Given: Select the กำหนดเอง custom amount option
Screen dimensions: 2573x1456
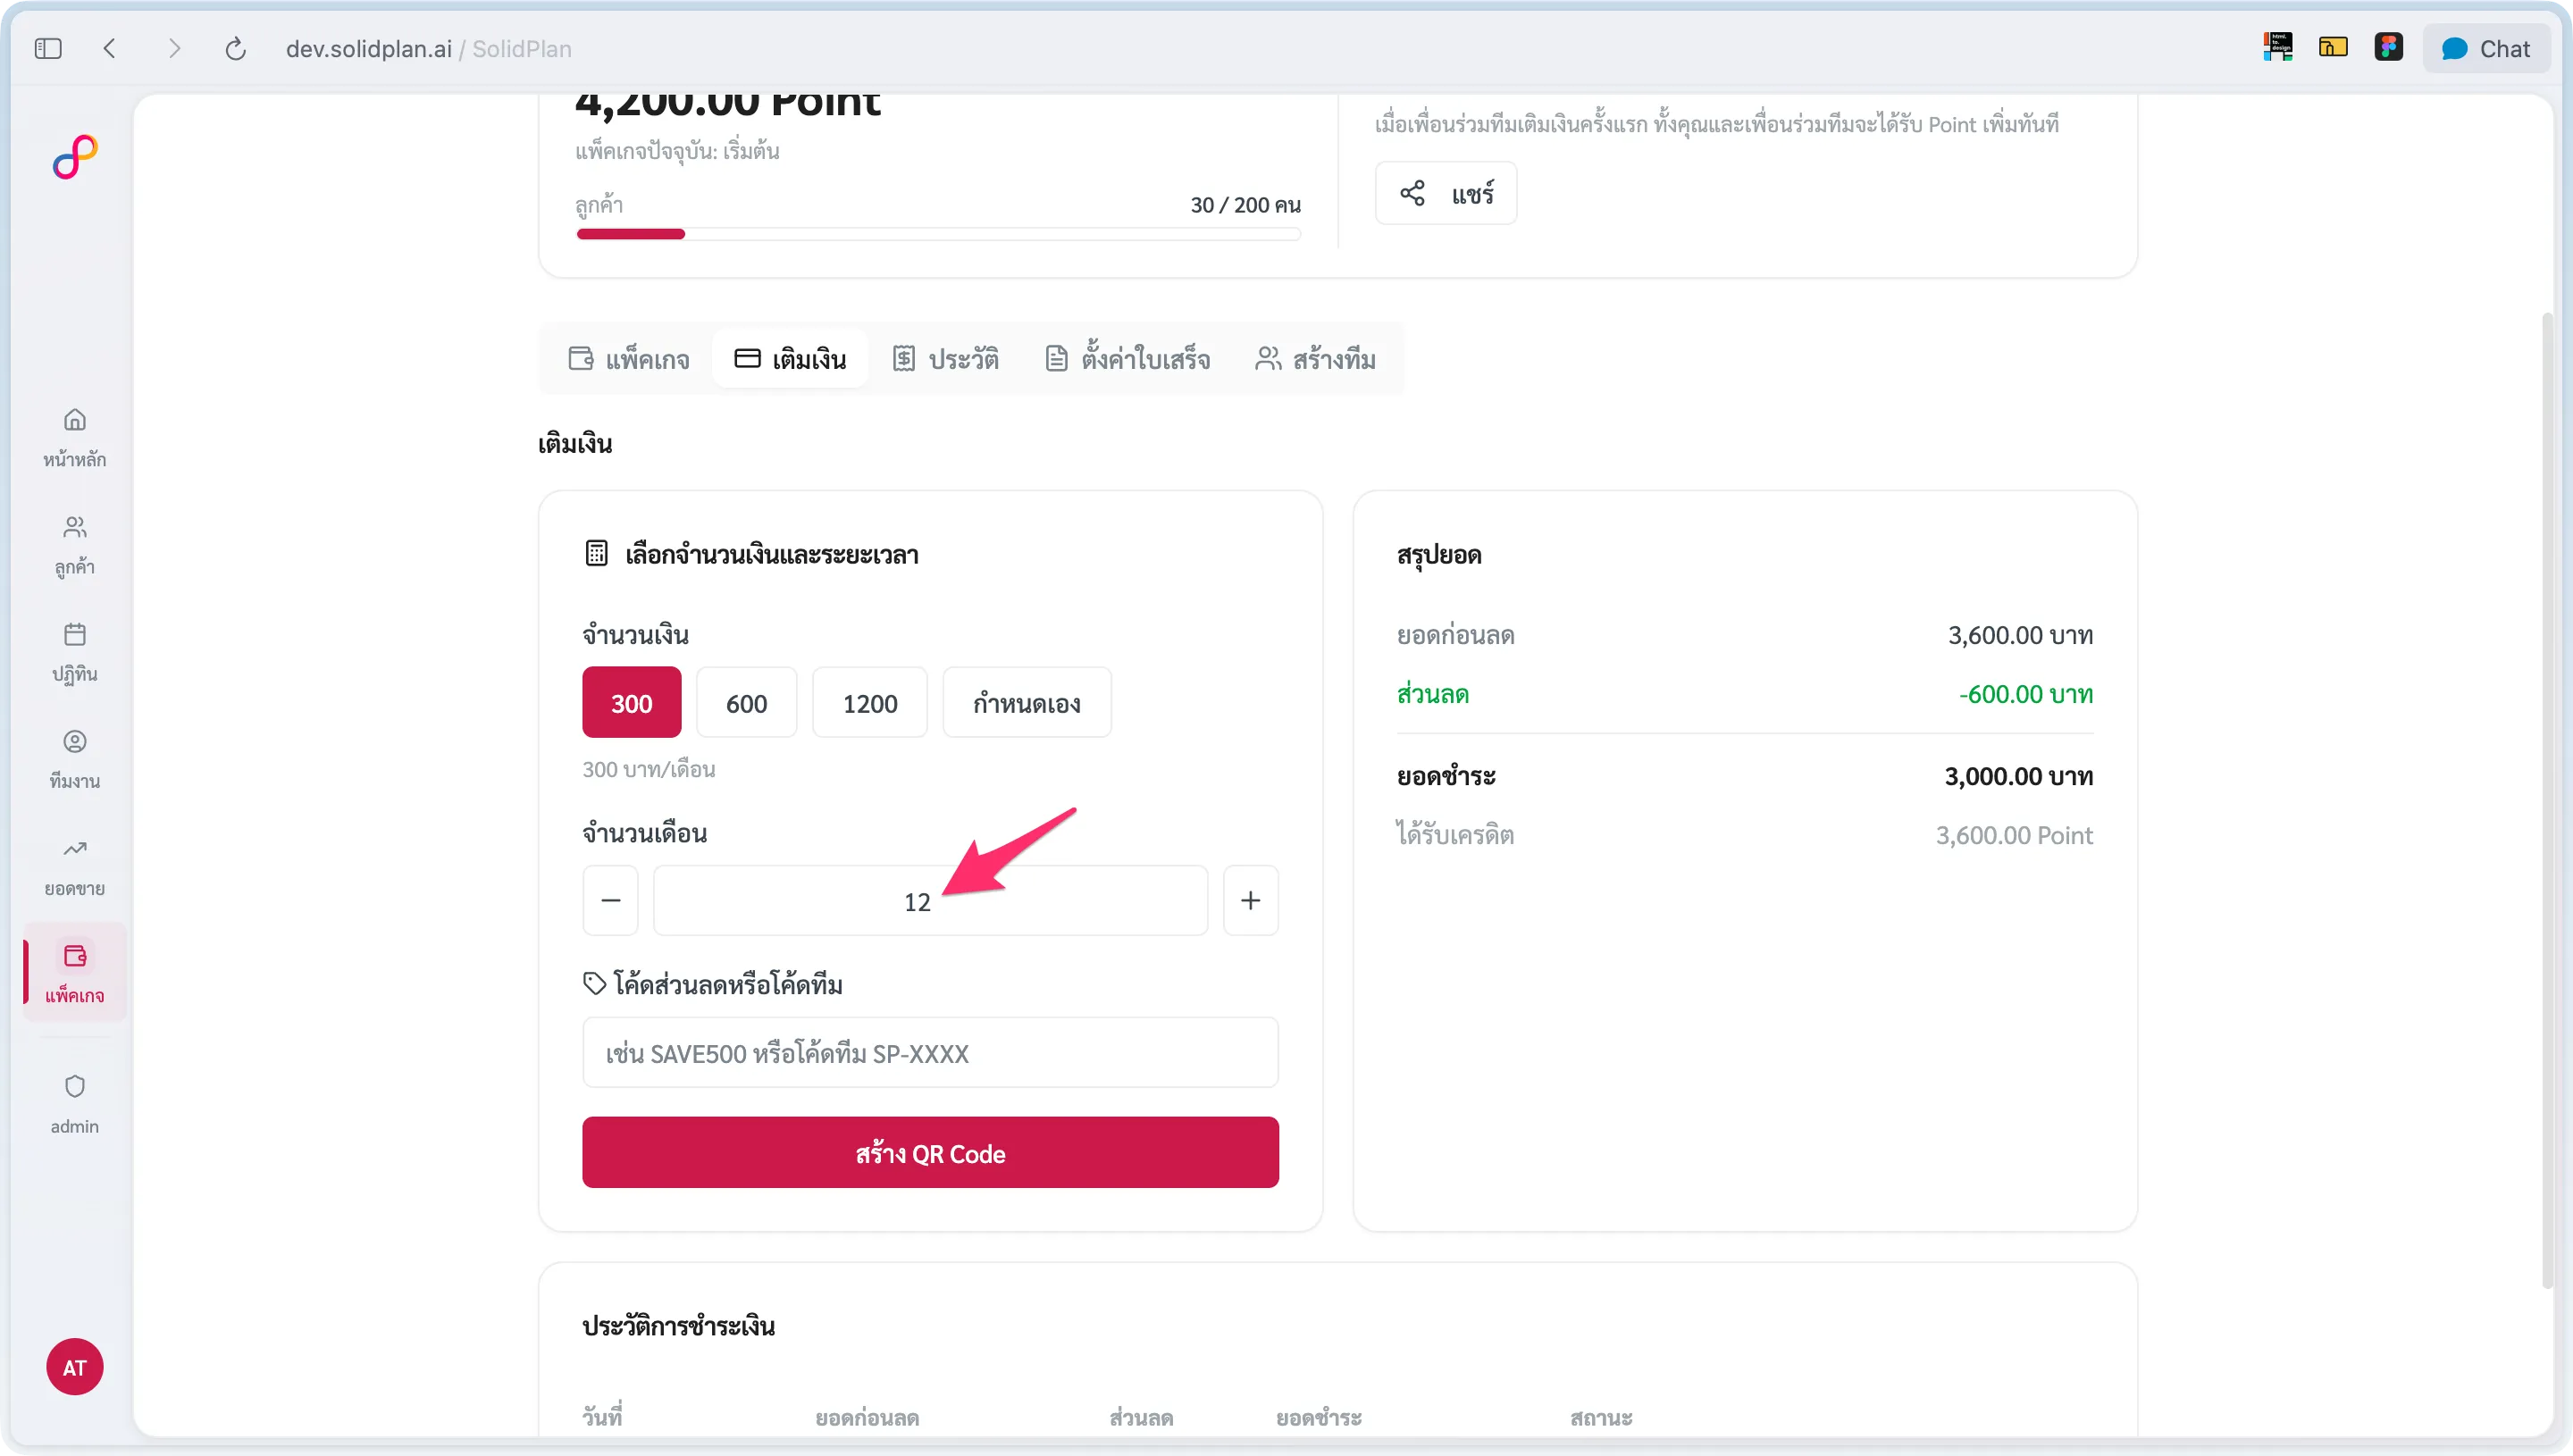Looking at the screenshot, I should click(x=1027, y=703).
